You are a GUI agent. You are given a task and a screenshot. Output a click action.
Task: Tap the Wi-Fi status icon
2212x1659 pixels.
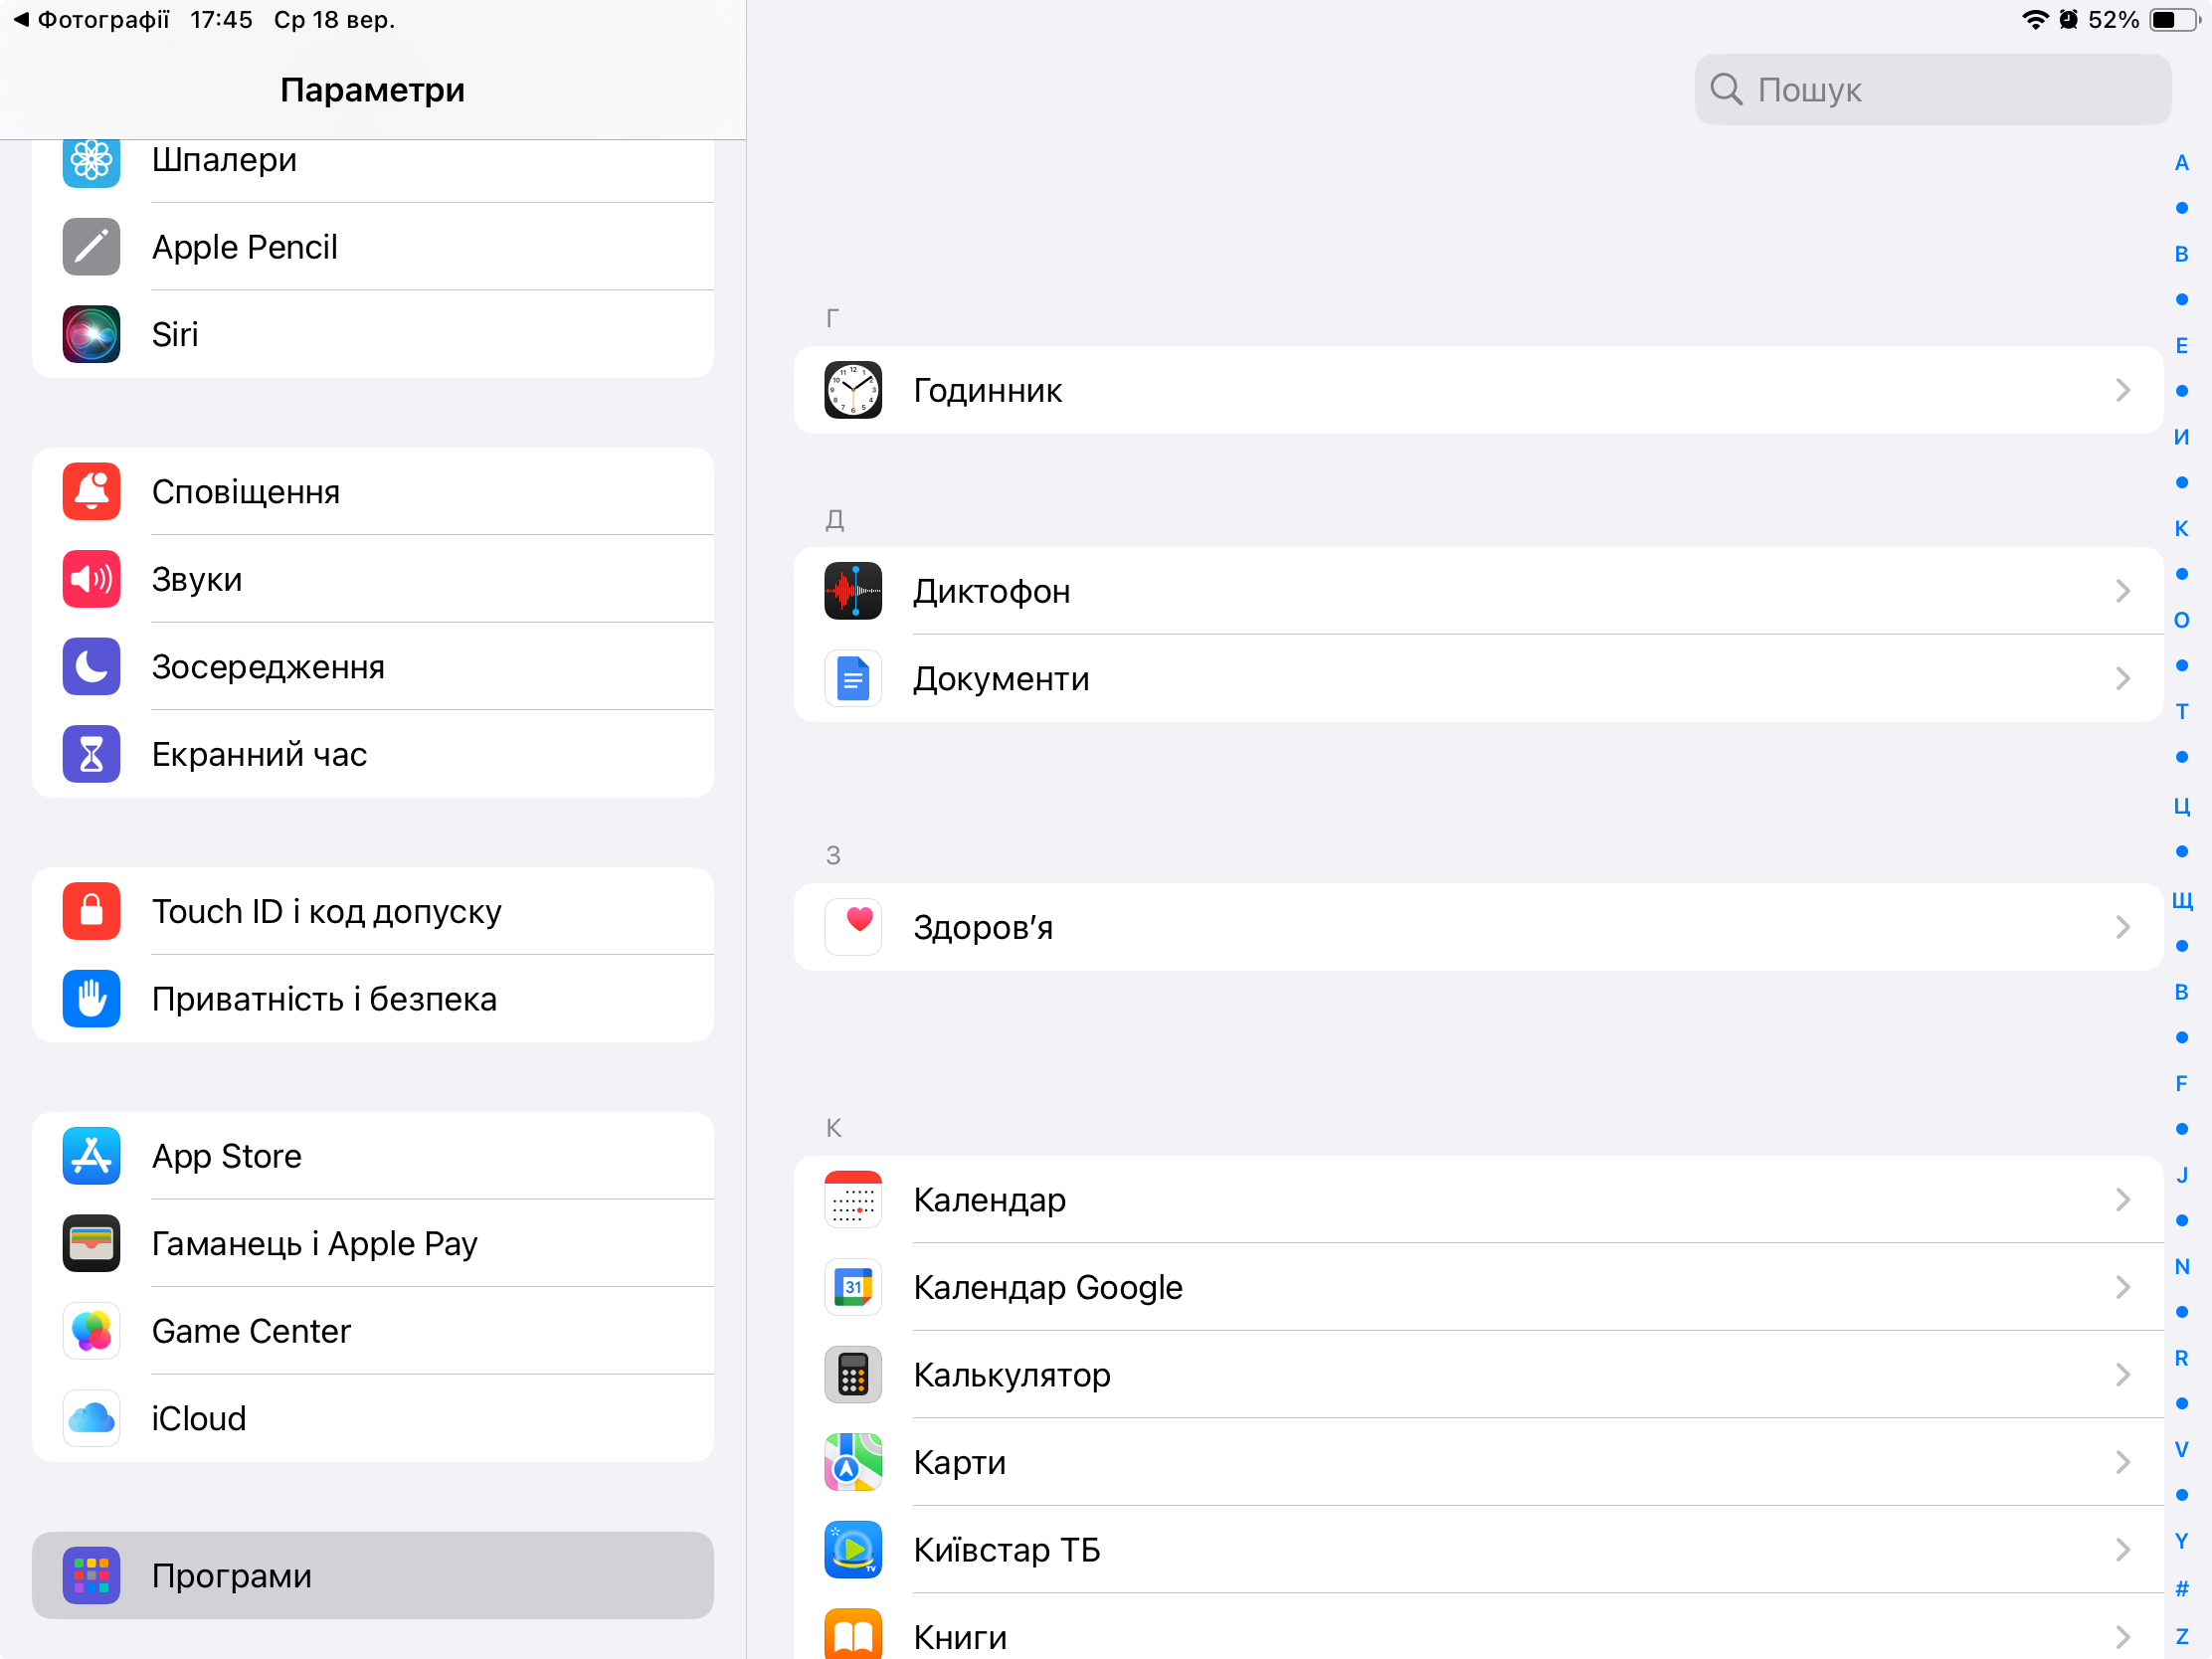click(2035, 20)
